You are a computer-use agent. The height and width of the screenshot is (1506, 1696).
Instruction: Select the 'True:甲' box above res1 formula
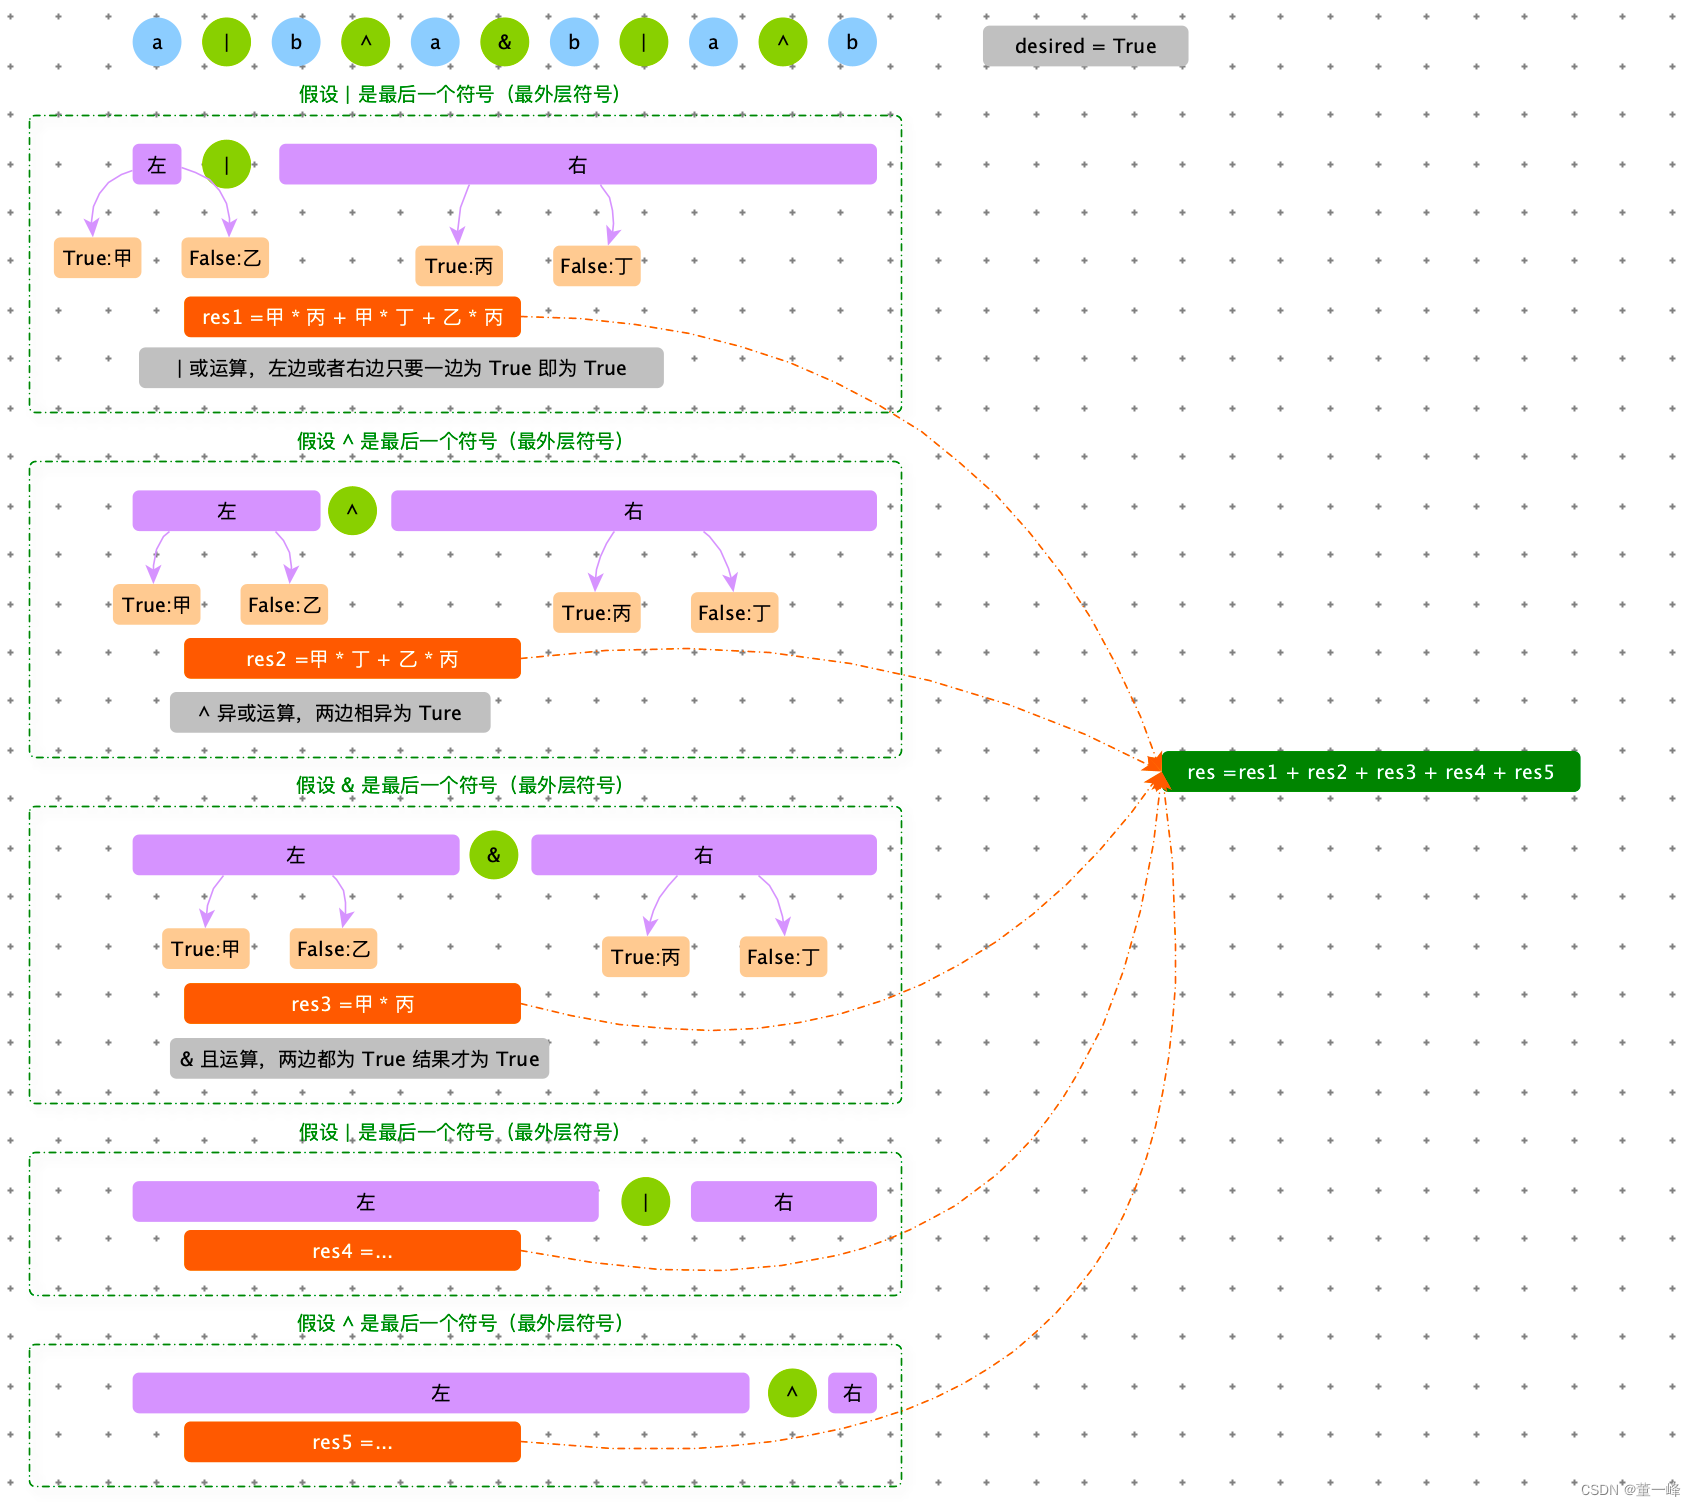click(97, 258)
